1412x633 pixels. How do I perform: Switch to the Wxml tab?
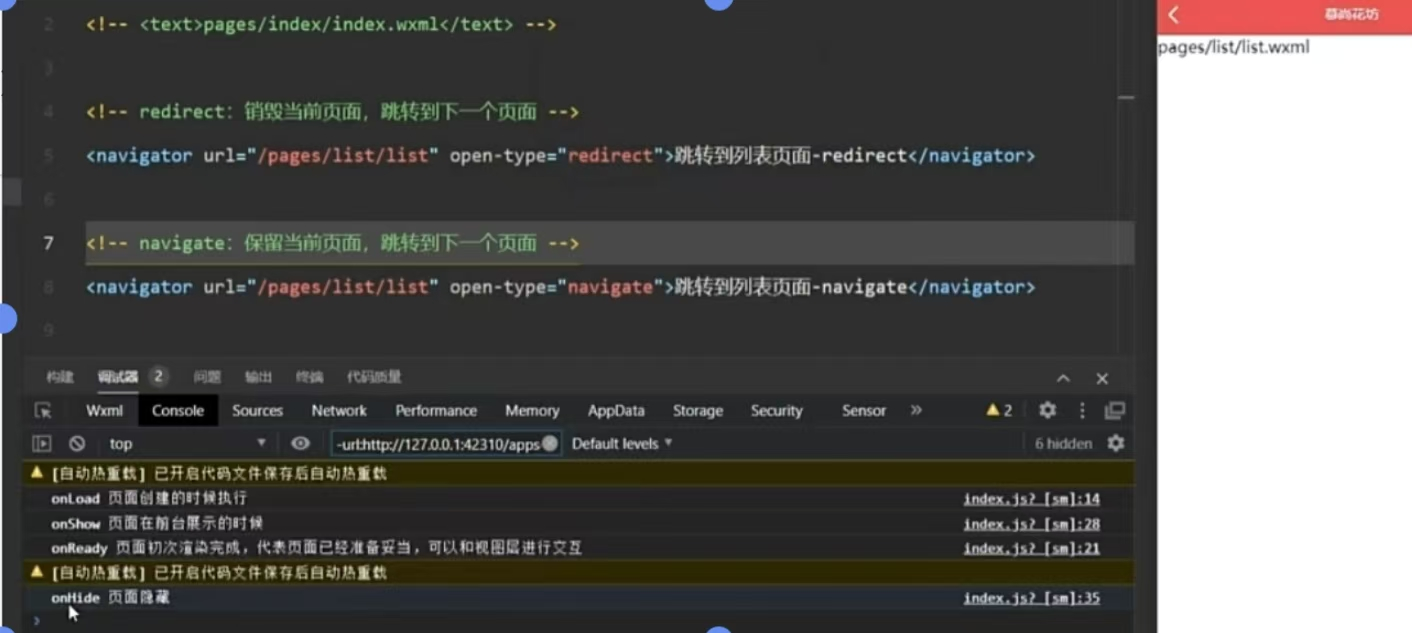point(104,411)
